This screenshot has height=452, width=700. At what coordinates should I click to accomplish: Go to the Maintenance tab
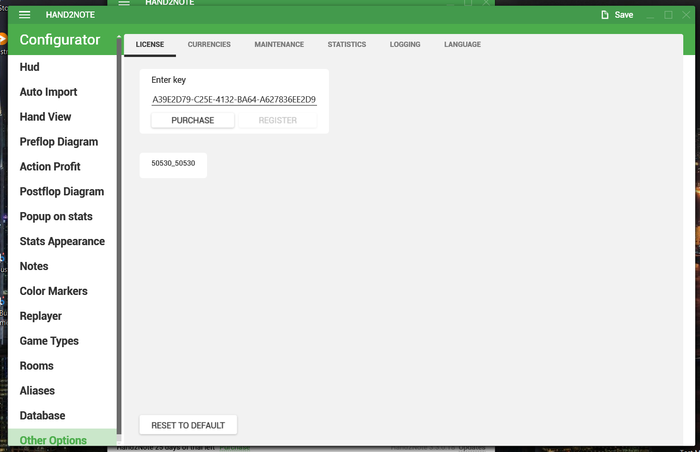[x=279, y=45]
